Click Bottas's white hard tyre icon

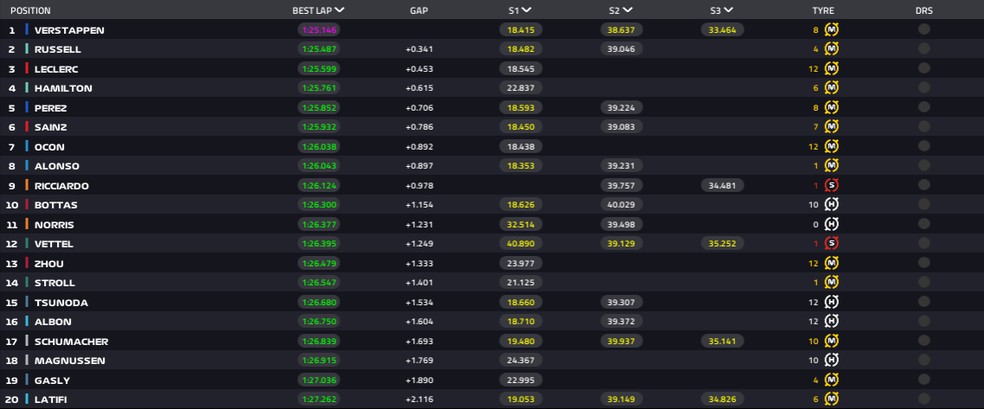[831, 205]
